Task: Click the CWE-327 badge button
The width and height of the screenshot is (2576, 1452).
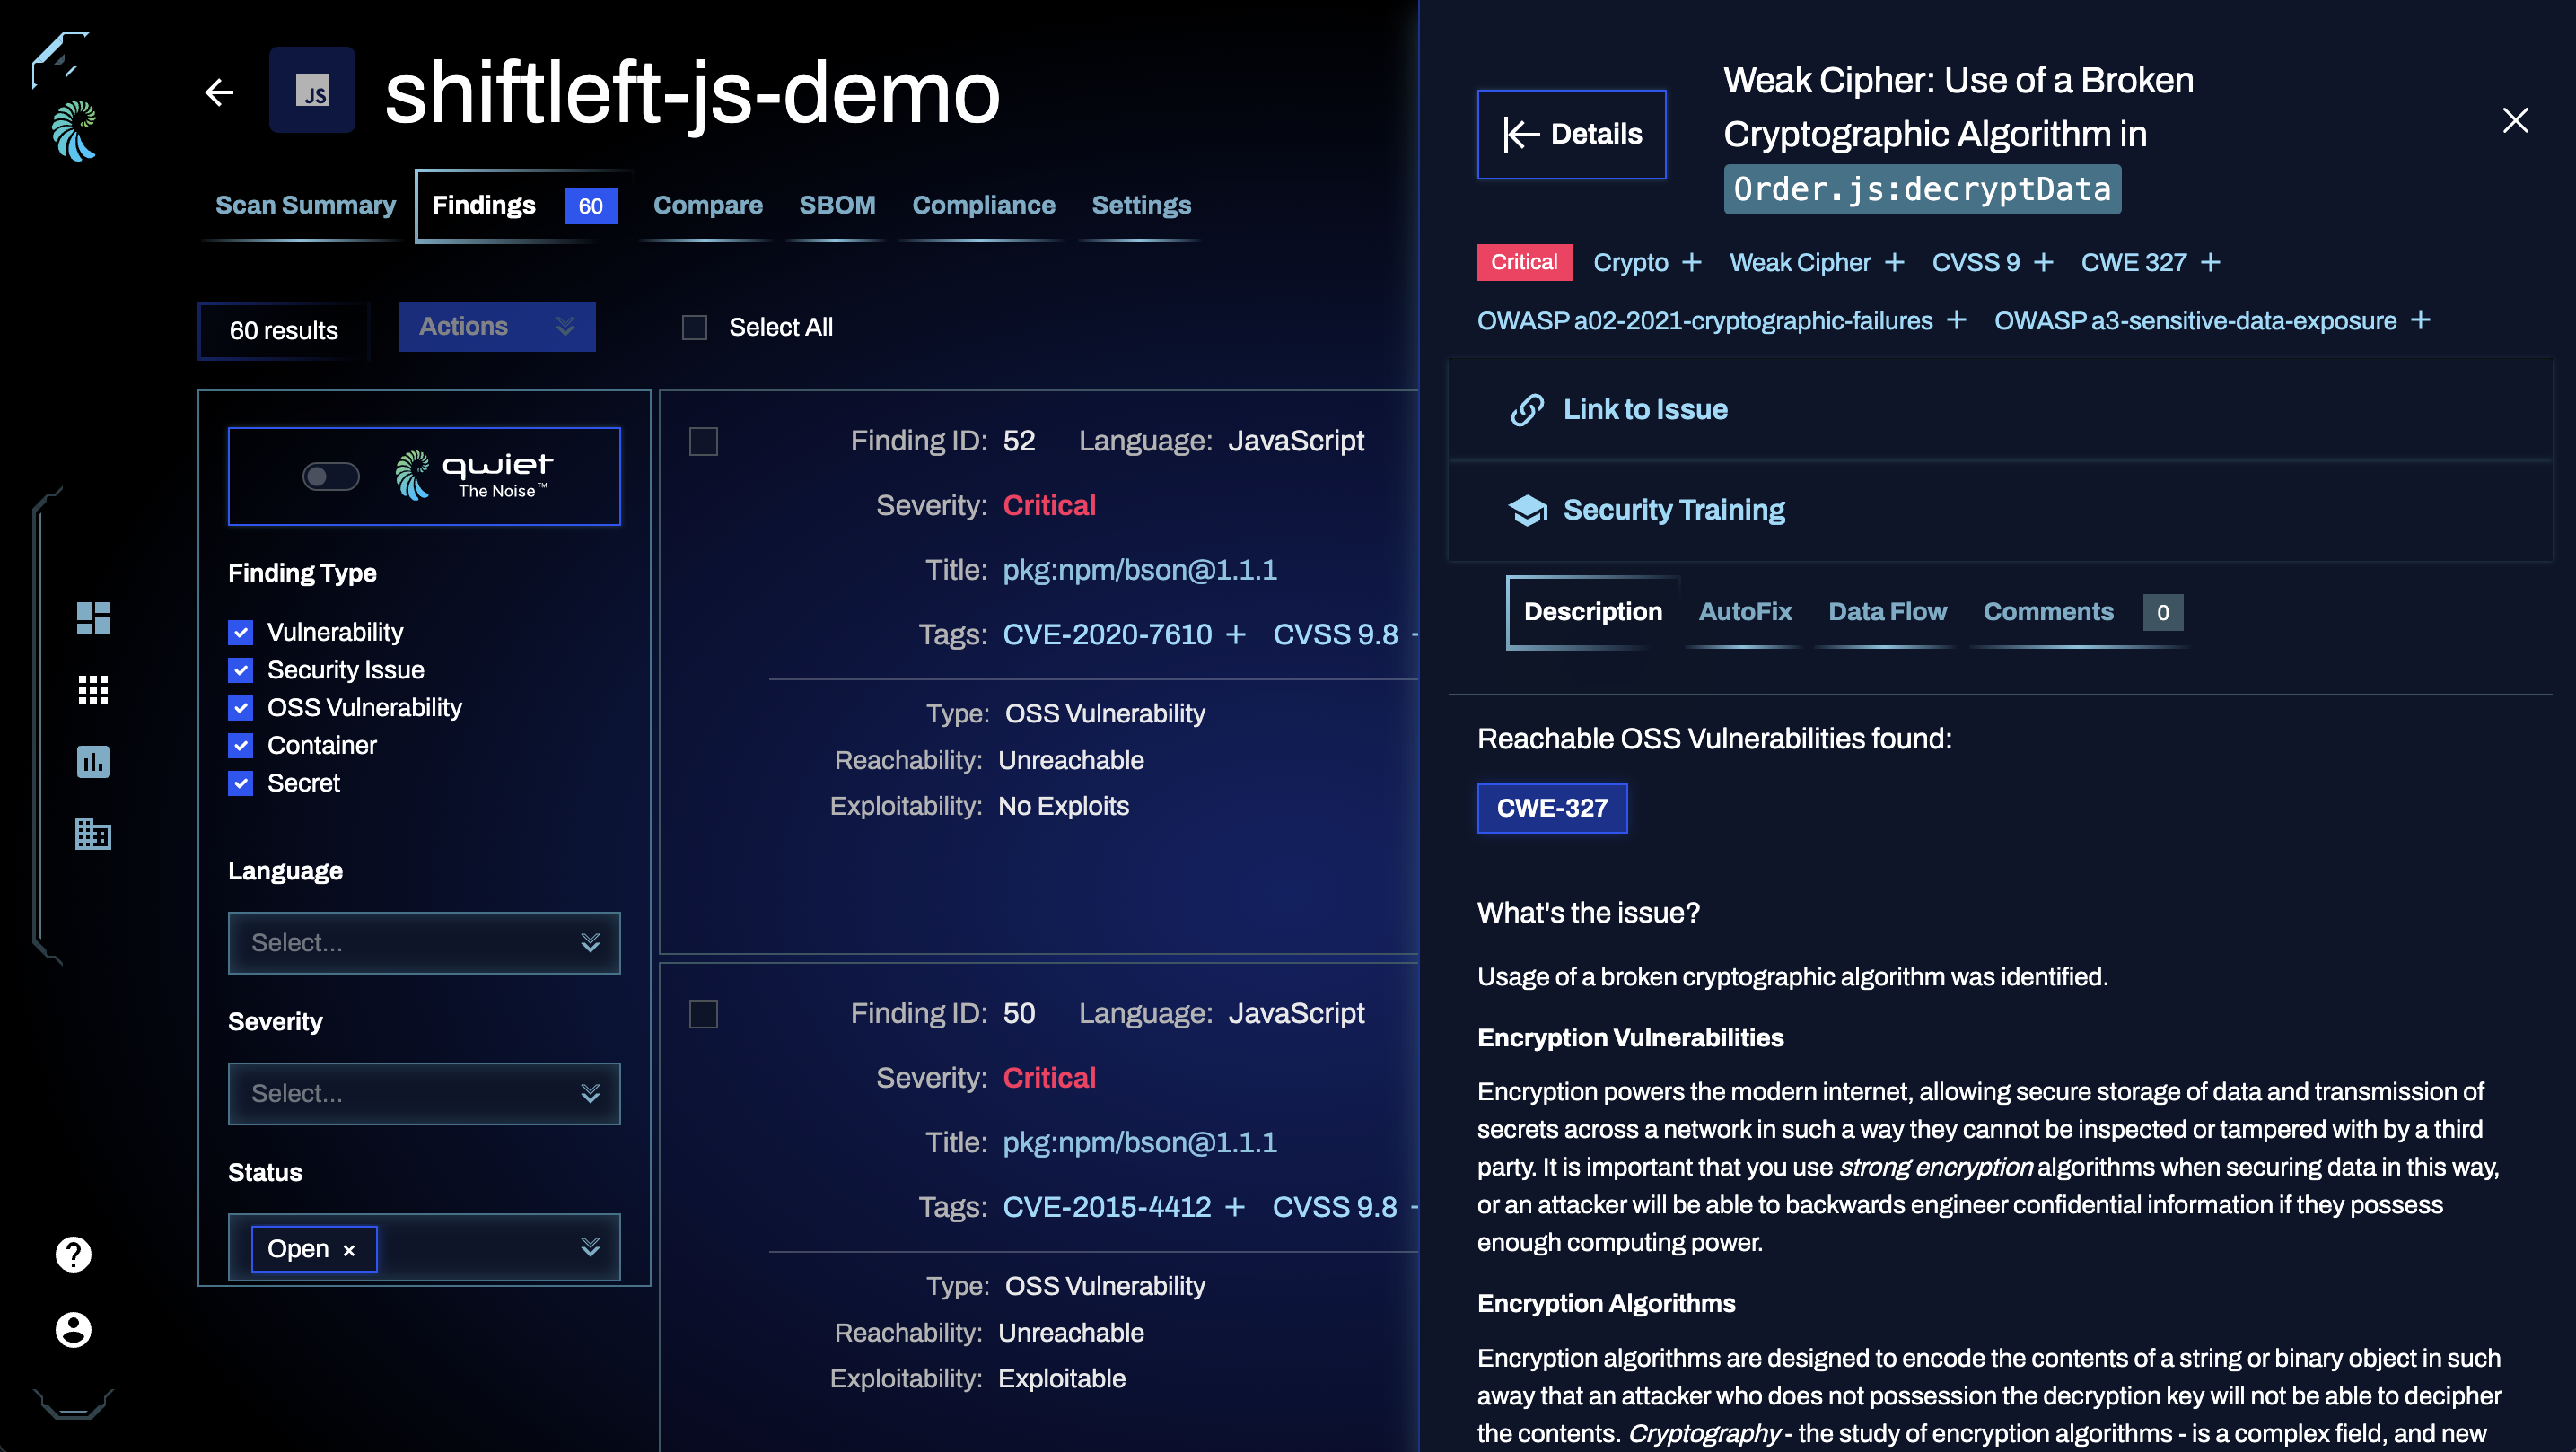Action: pyautogui.click(x=1552, y=808)
